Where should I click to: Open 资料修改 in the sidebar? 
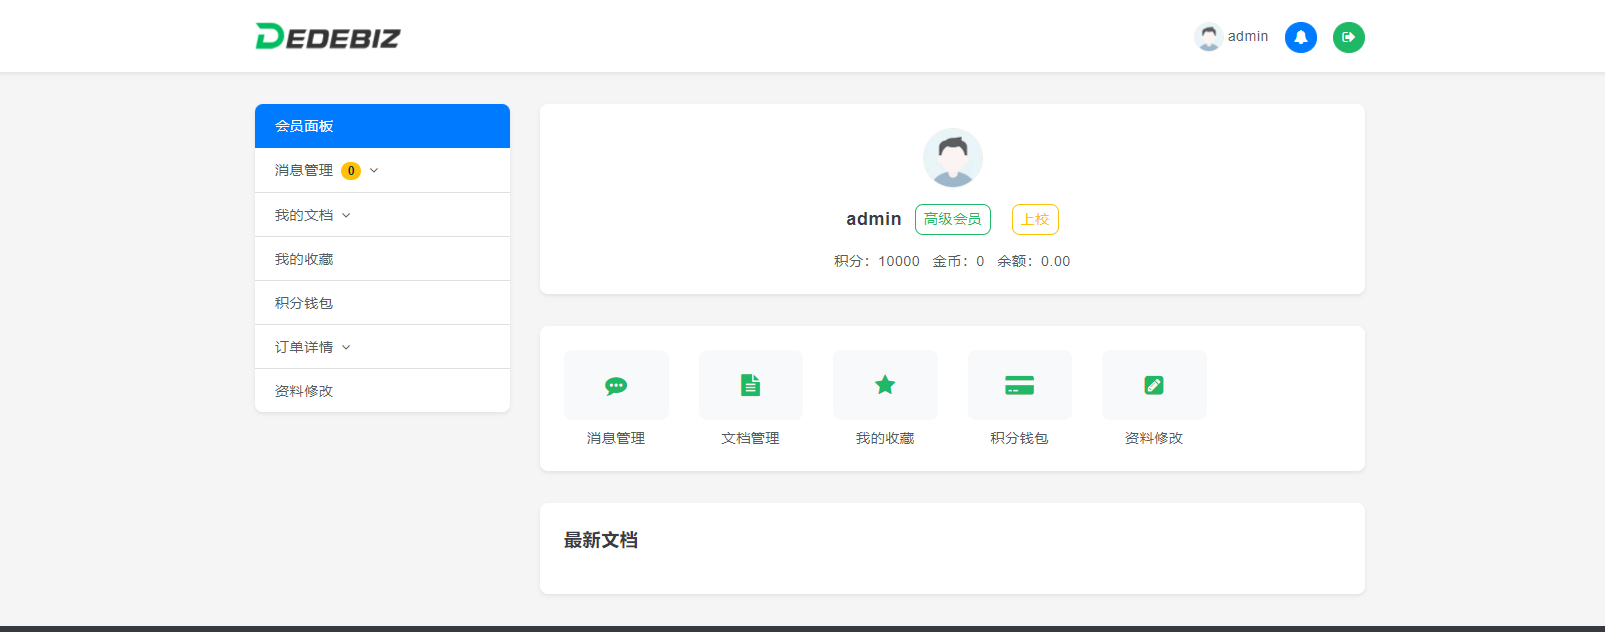304,391
